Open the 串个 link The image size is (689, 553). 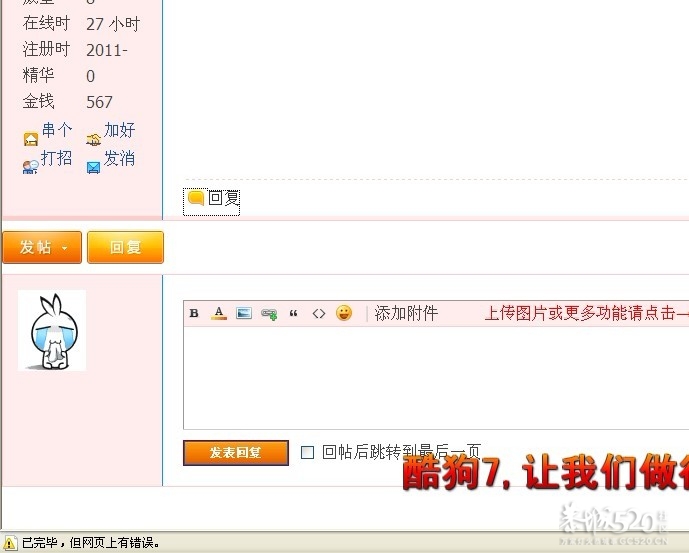coord(57,130)
